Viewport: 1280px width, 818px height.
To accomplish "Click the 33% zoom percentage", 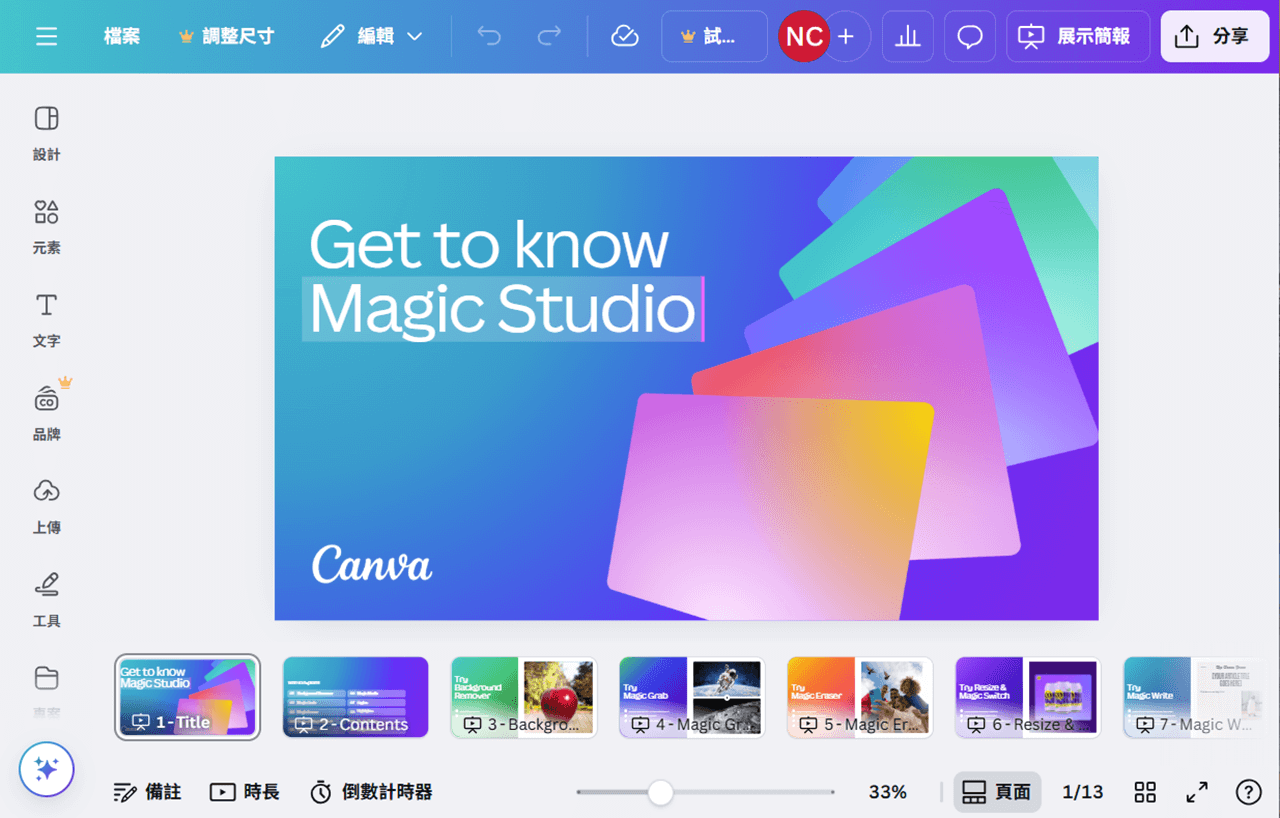I will coord(888,792).
